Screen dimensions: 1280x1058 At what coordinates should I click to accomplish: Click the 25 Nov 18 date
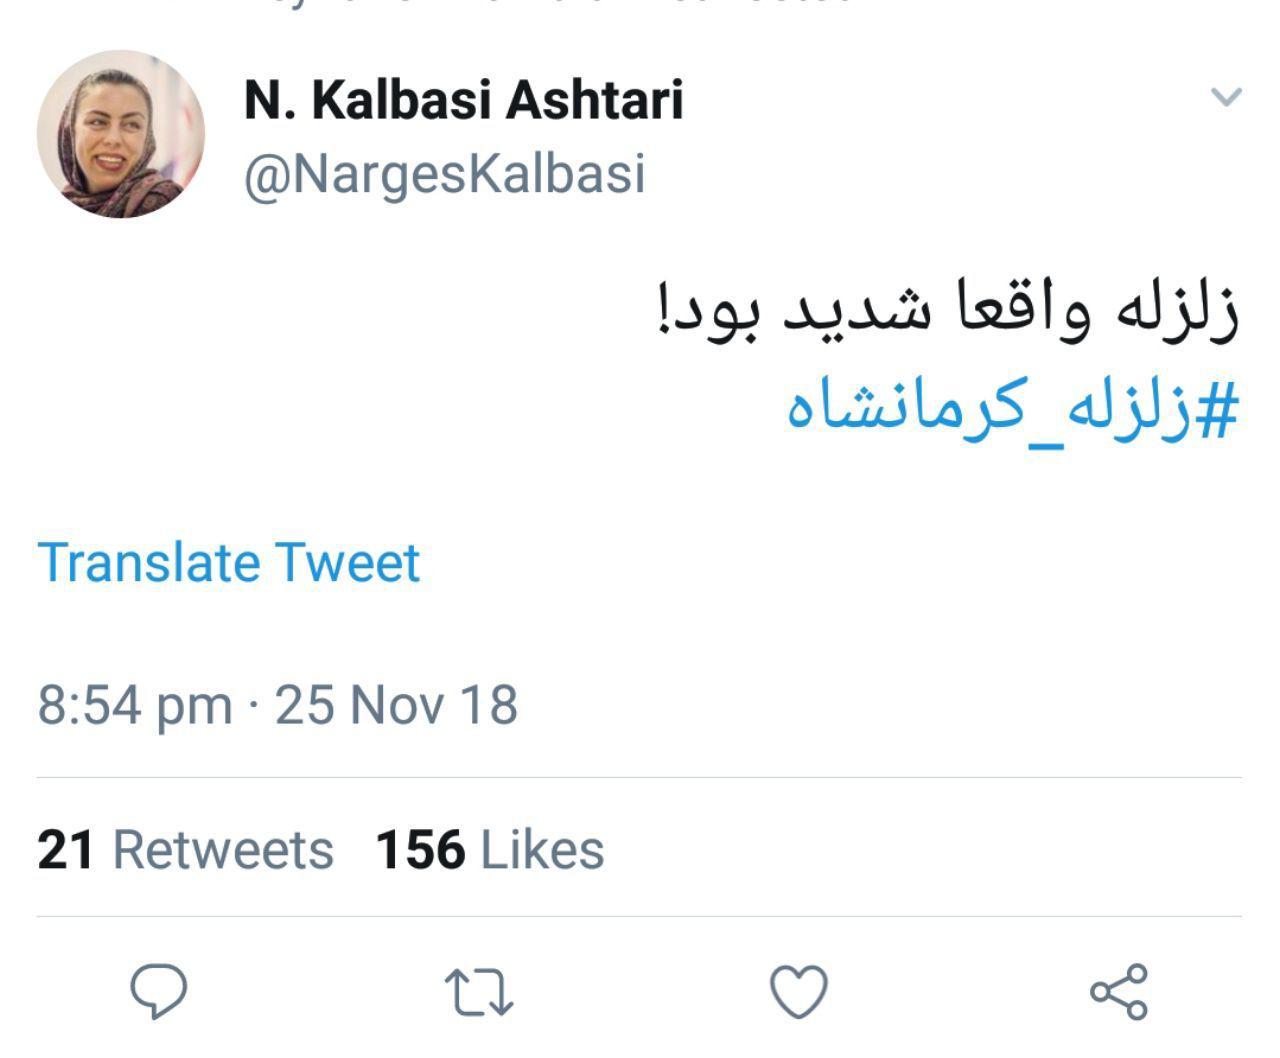pos(396,704)
